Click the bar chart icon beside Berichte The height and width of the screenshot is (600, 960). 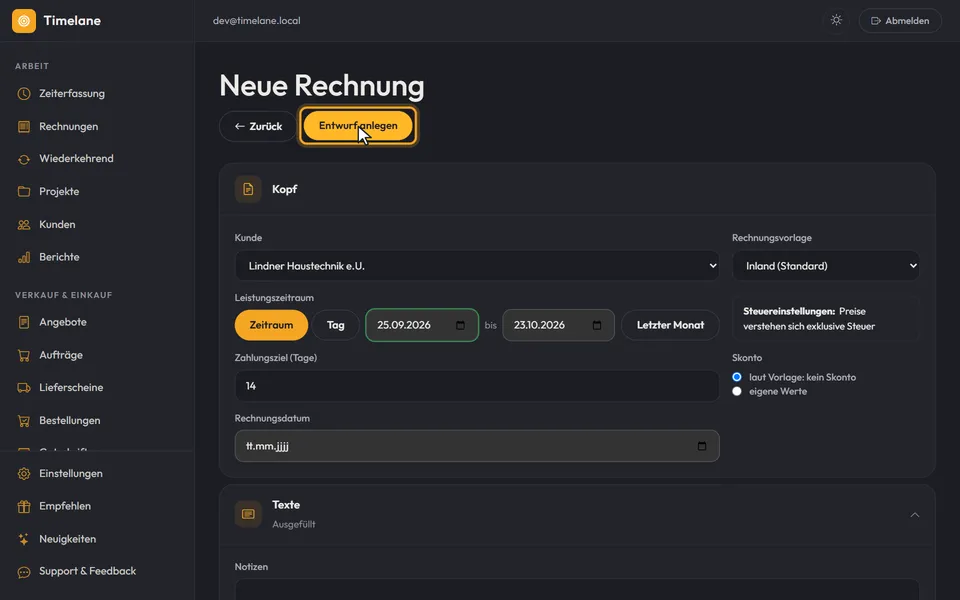(24, 257)
